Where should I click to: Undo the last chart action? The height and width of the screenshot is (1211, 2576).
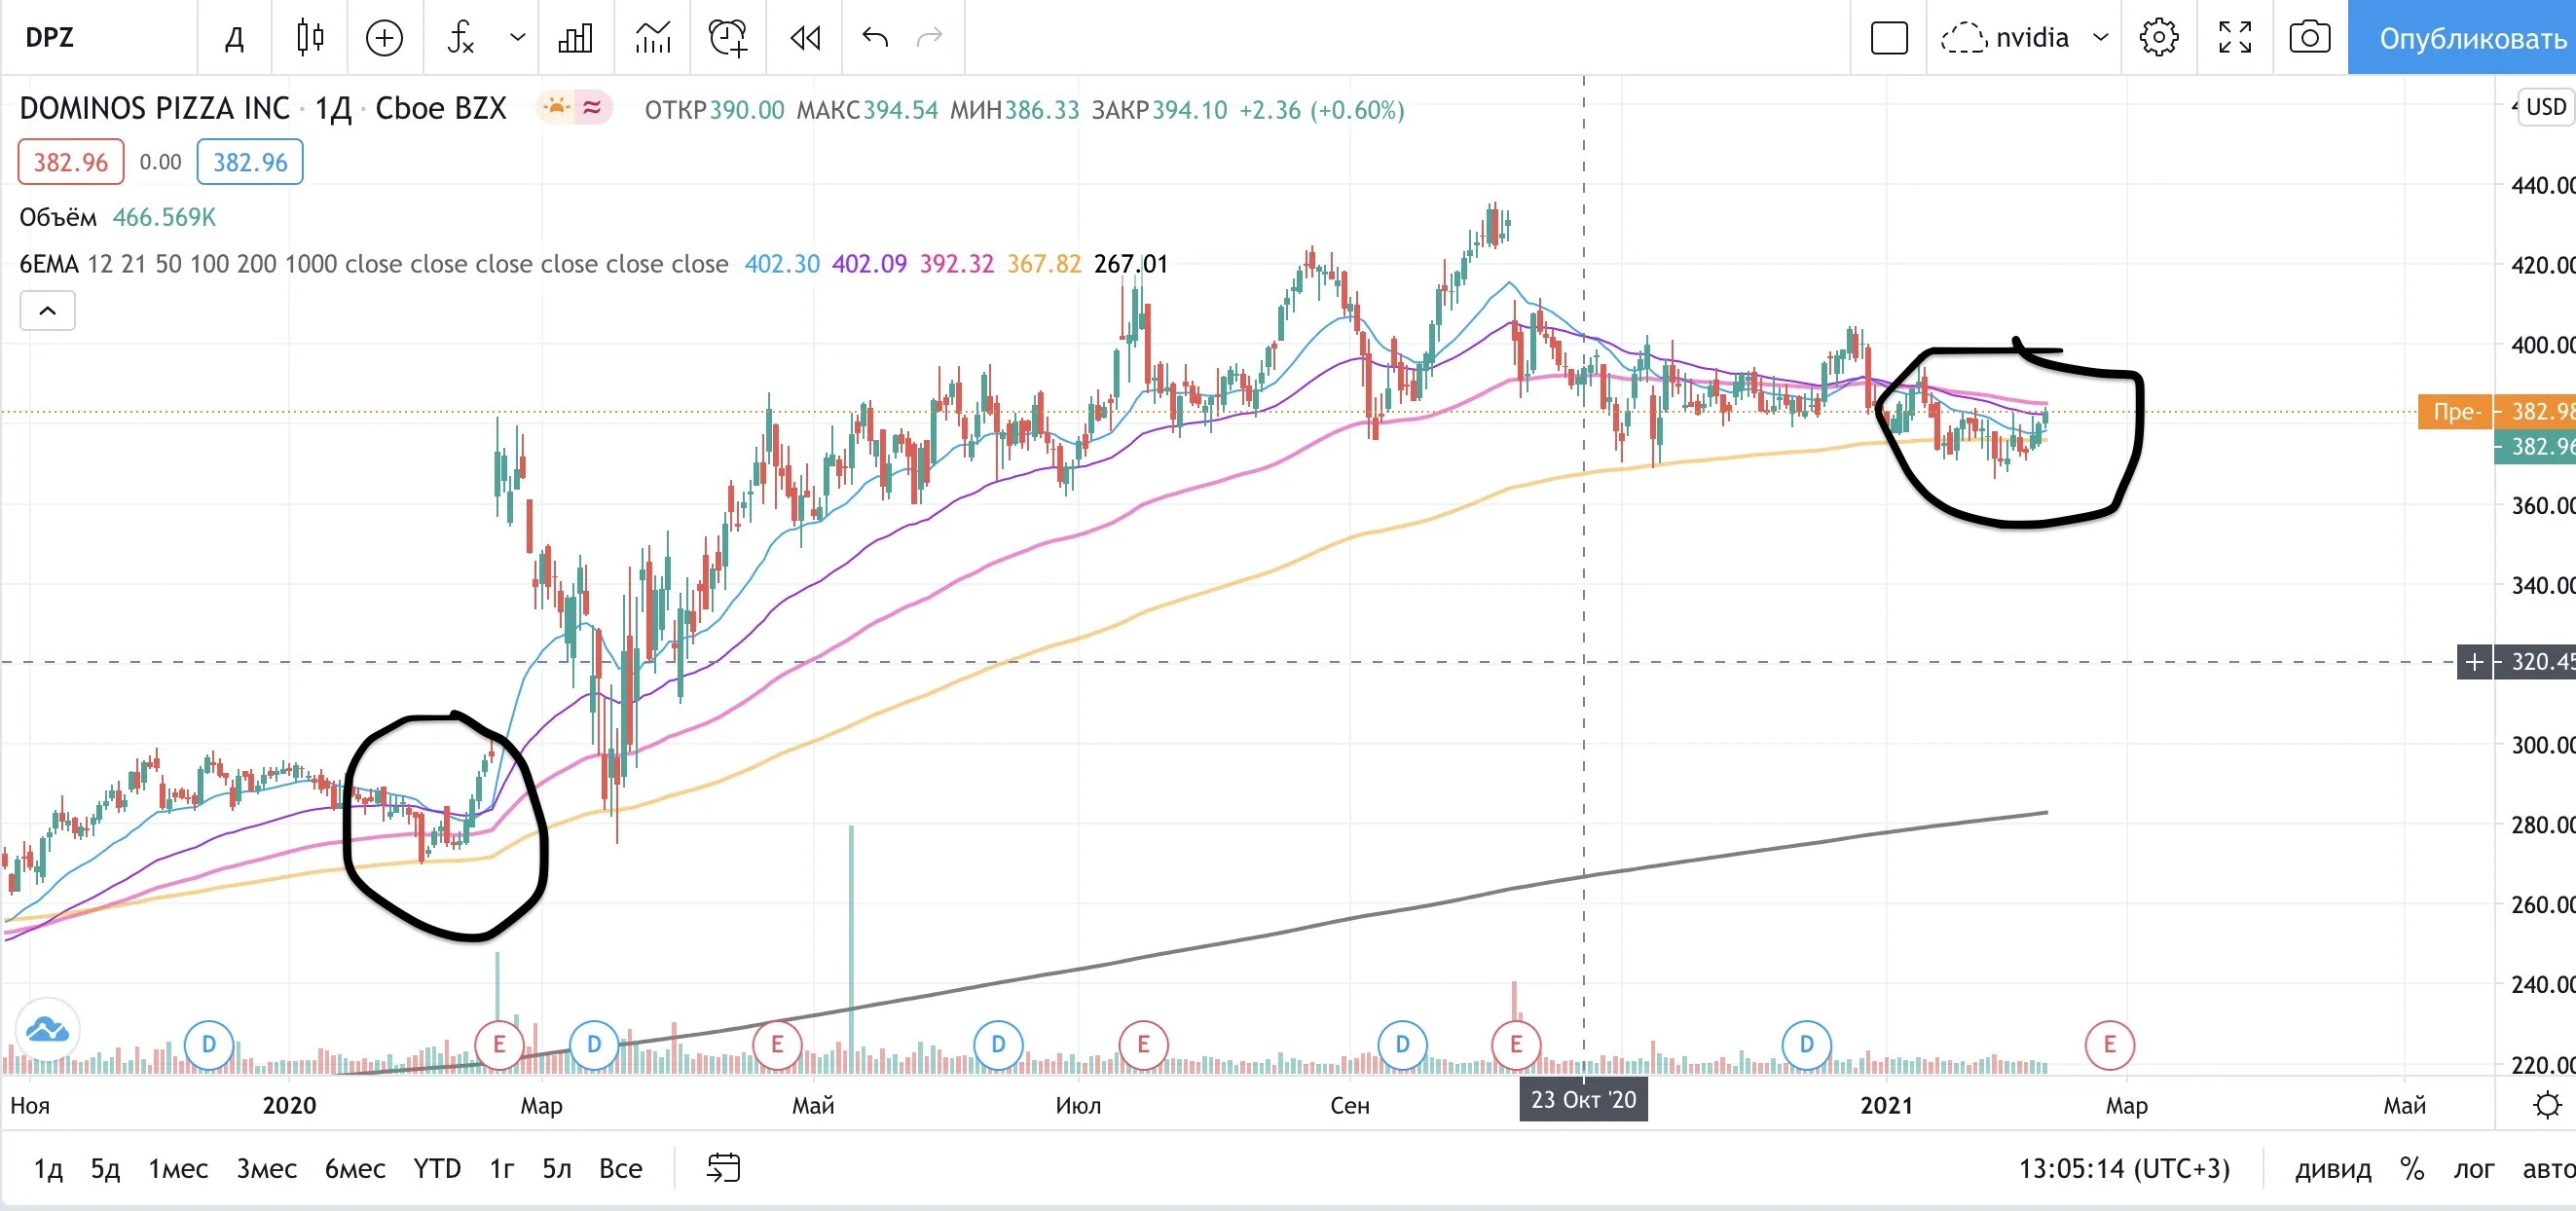(875, 38)
